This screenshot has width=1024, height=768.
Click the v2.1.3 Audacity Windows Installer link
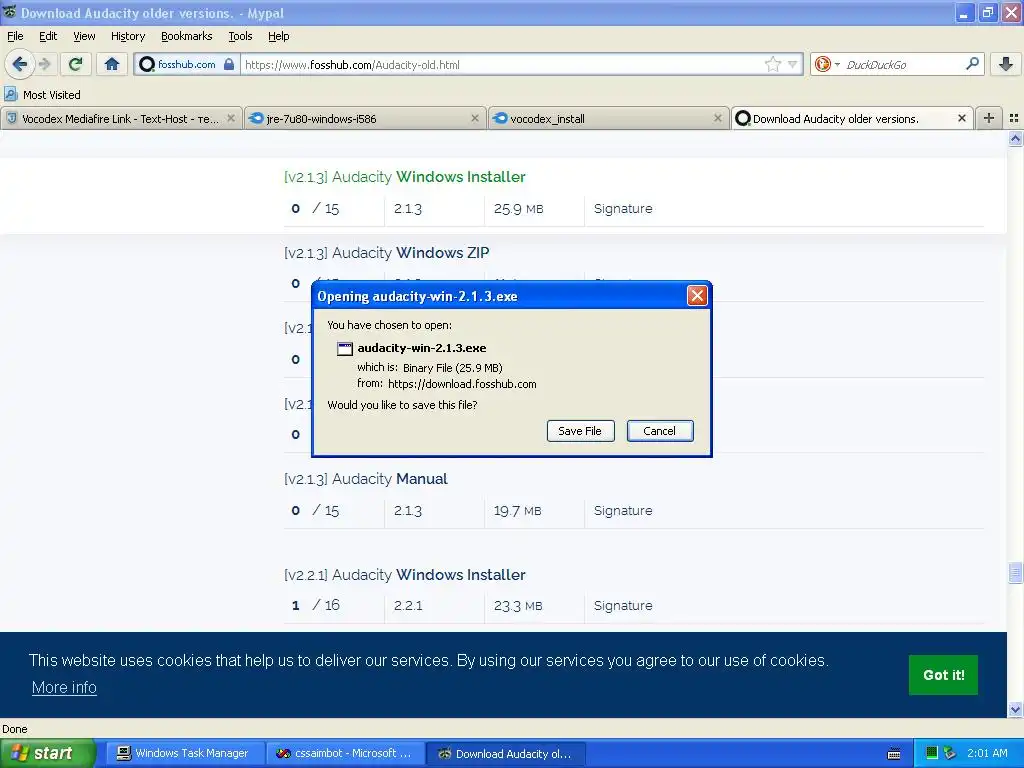click(x=405, y=177)
